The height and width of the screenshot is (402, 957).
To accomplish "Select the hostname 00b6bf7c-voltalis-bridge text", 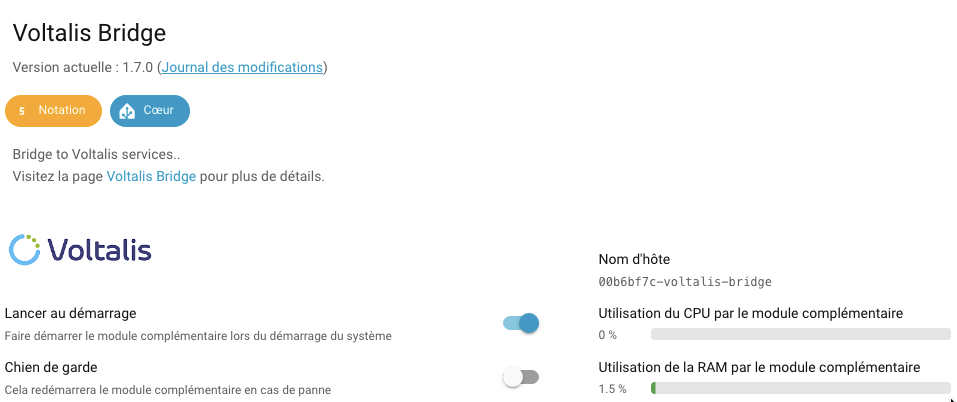I will coord(685,282).
